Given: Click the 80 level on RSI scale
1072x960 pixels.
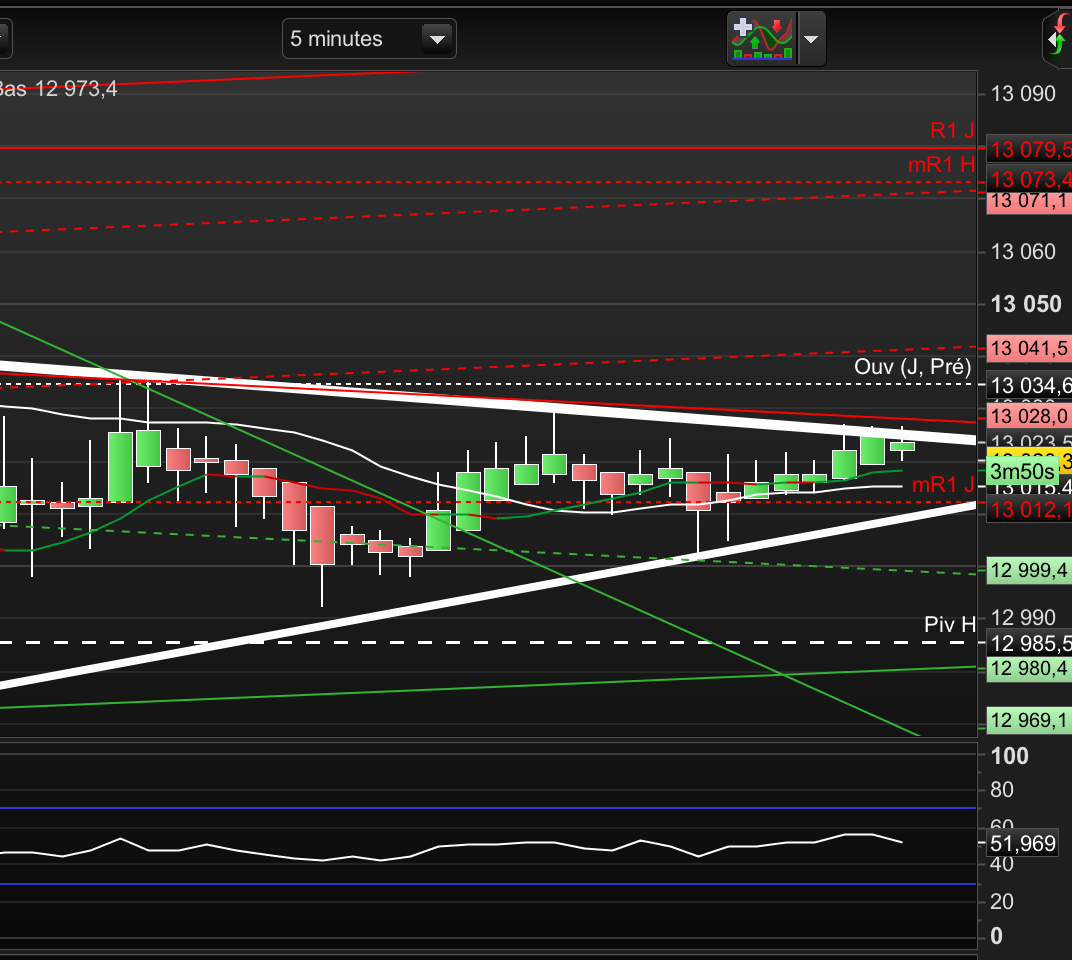Looking at the screenshot, I should click(x=1002, y=790).
